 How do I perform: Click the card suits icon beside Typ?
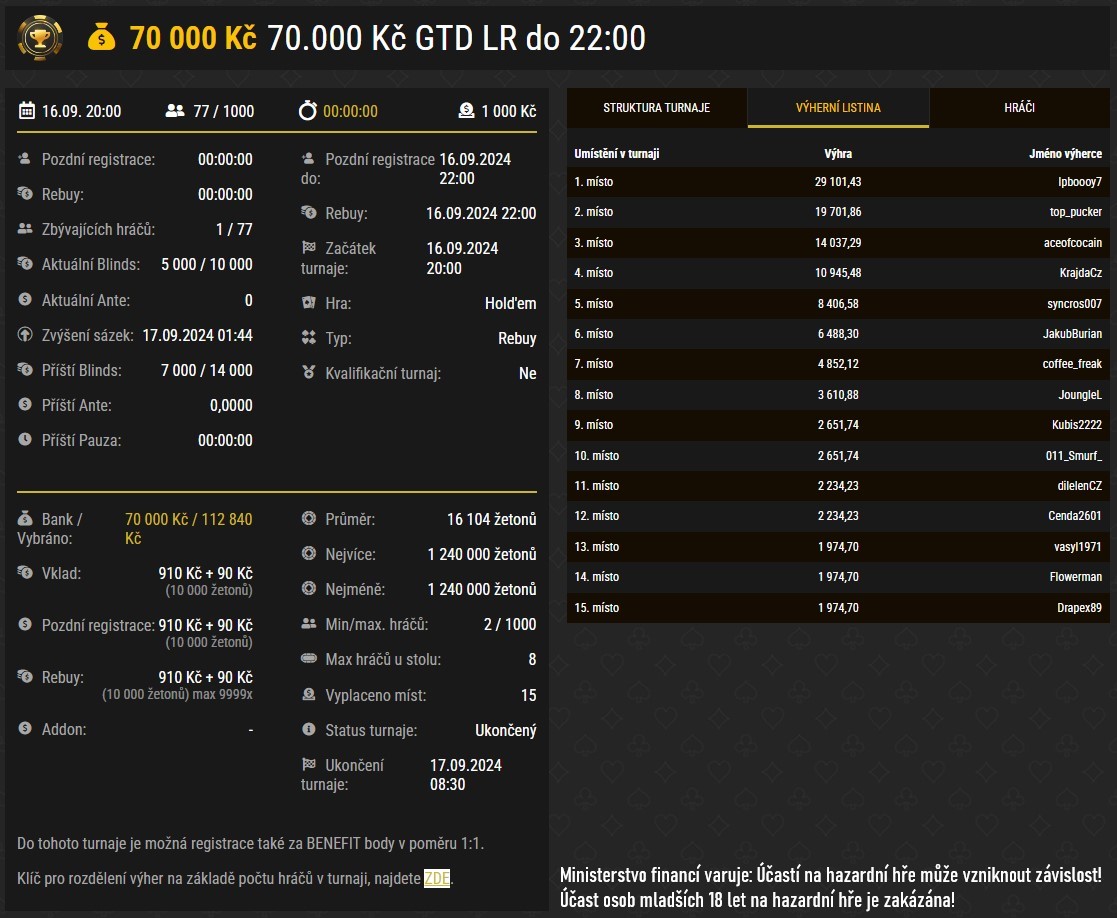coord(308,338)
